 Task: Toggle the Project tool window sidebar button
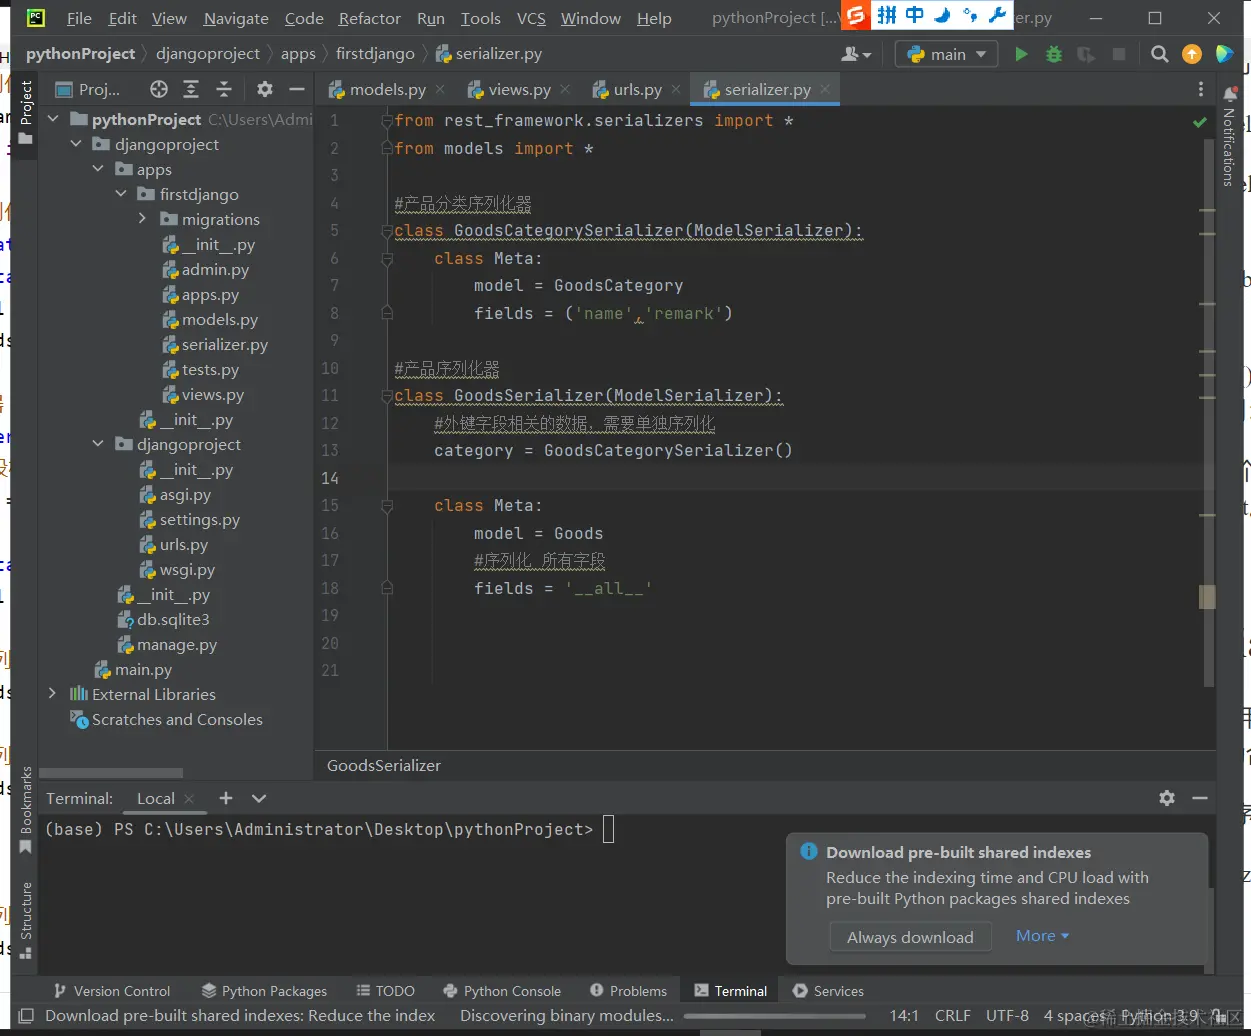click(27, 110)
